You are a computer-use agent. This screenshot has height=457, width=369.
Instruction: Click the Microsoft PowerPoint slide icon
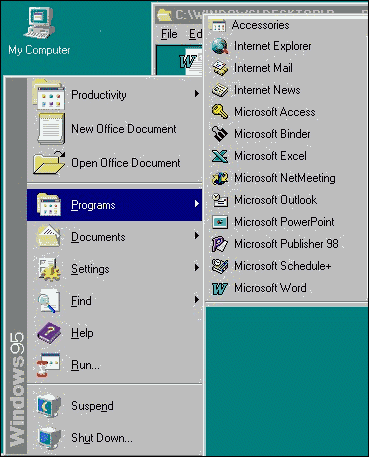click(x=220, y=222)
